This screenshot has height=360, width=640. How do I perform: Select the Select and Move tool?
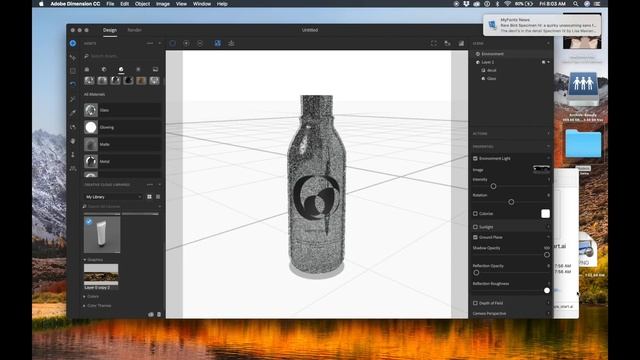click(x=73, y=57)
